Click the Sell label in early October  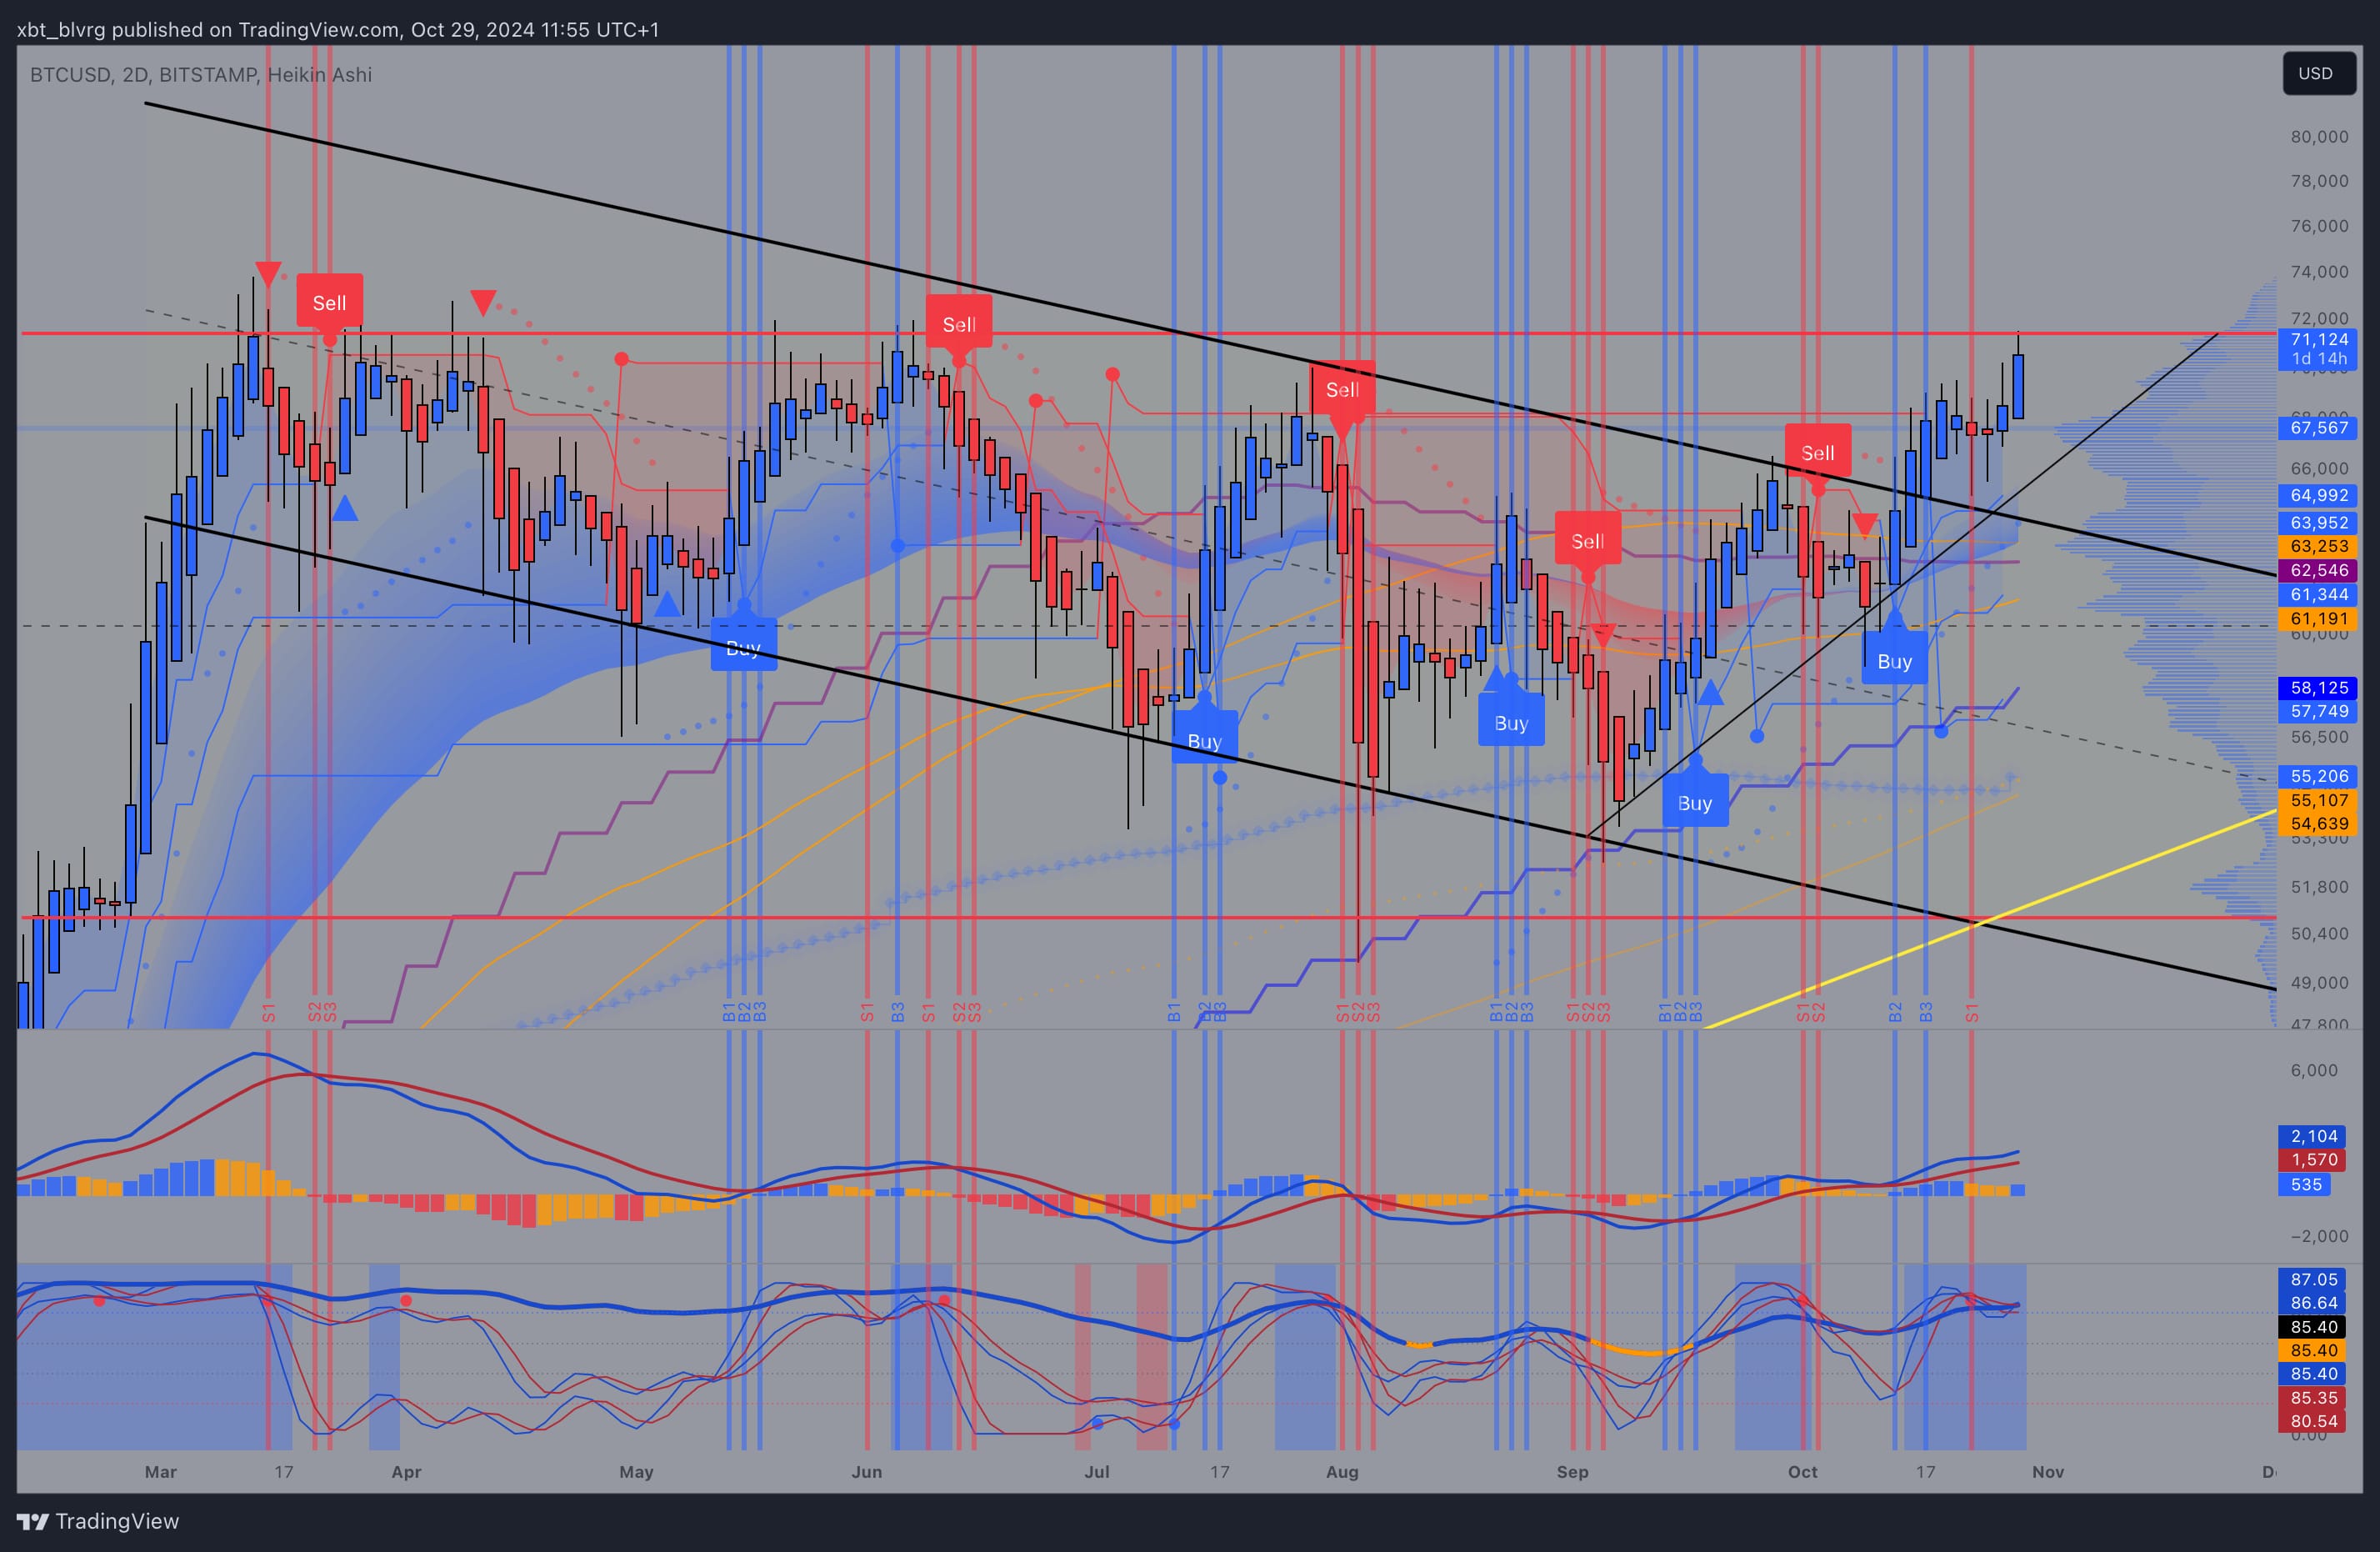(x=1817, y=452)
